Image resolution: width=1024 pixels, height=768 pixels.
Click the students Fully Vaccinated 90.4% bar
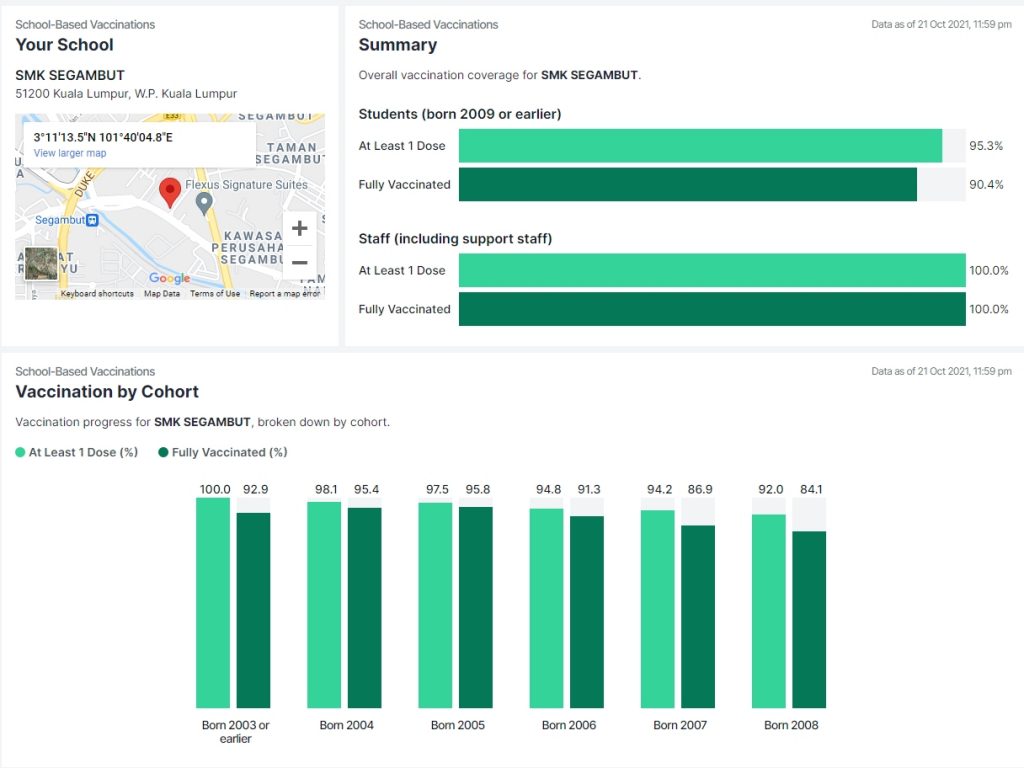coord(688,184)
